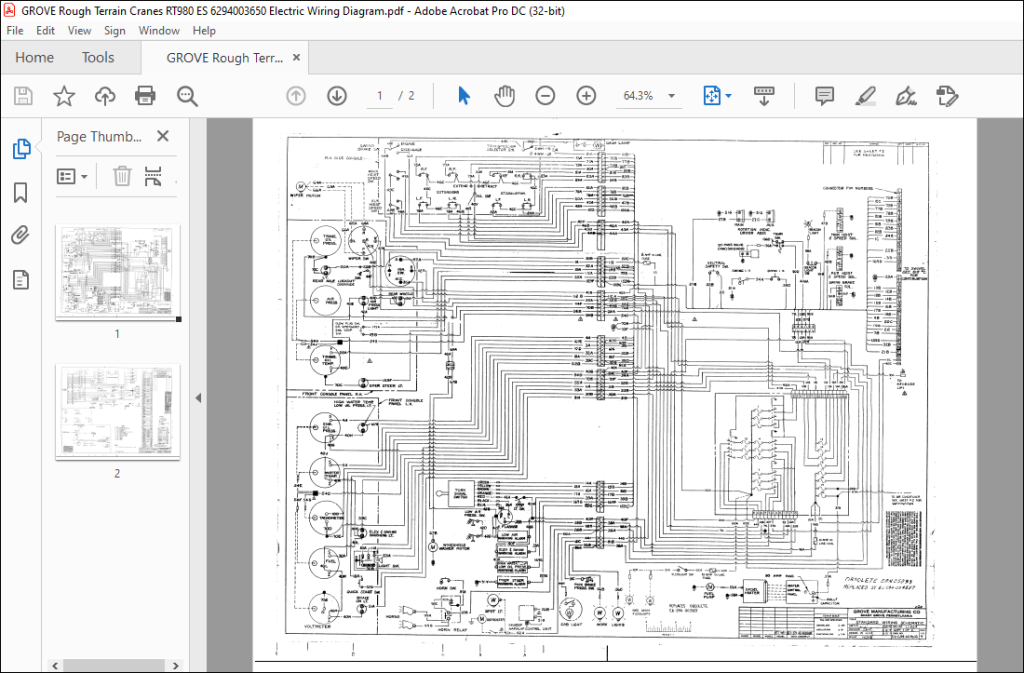Open the find text magnifier tool
The width and height of the screenshot is (1024, 673).
(x=187, y=97)
